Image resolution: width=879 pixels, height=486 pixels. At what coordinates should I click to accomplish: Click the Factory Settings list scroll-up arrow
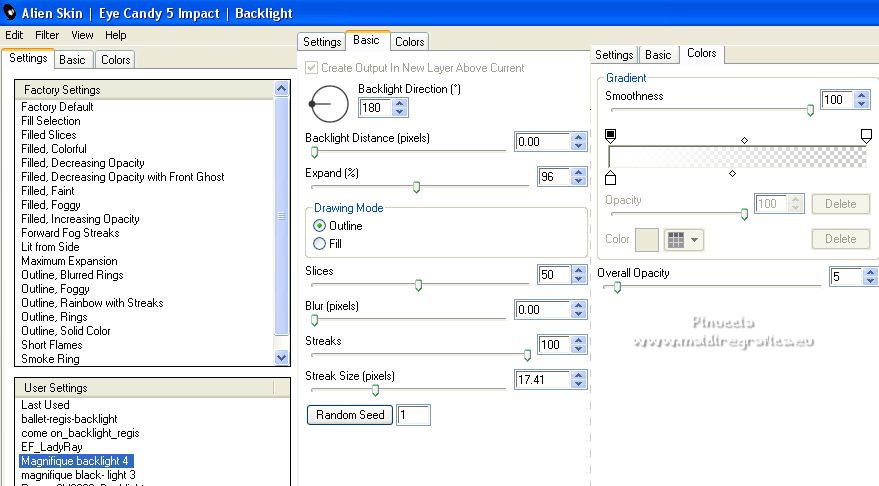click(x=281, y=89)
